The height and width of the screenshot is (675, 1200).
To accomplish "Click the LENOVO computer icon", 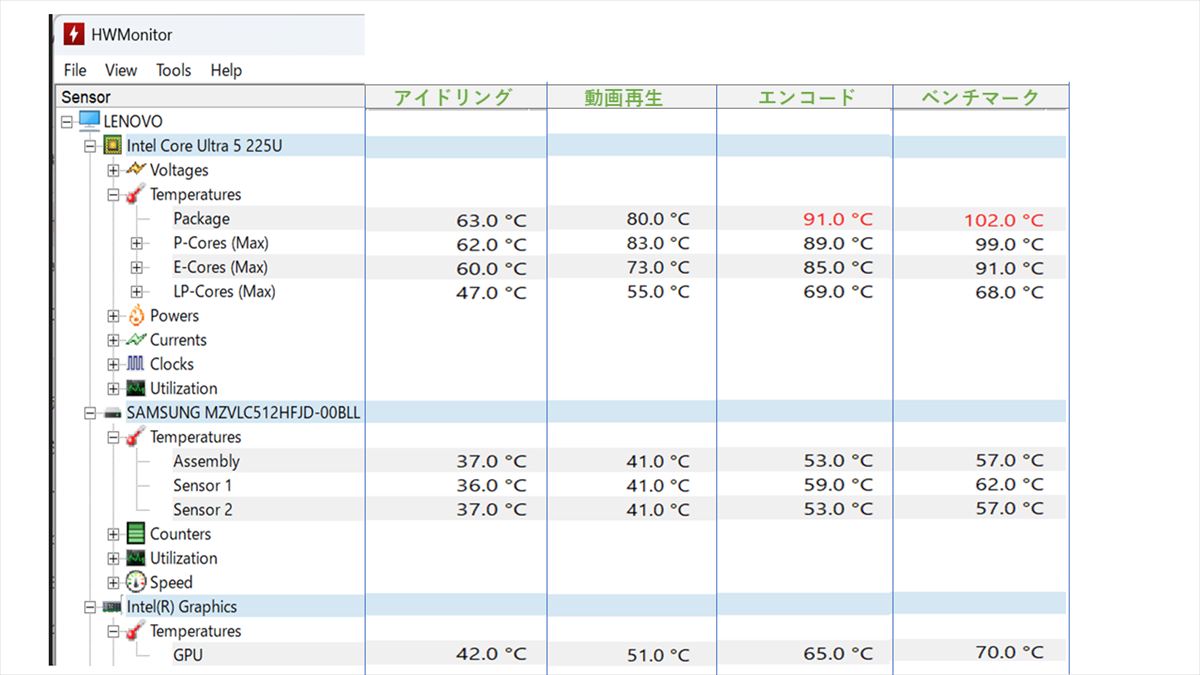I will pos(89,121).
